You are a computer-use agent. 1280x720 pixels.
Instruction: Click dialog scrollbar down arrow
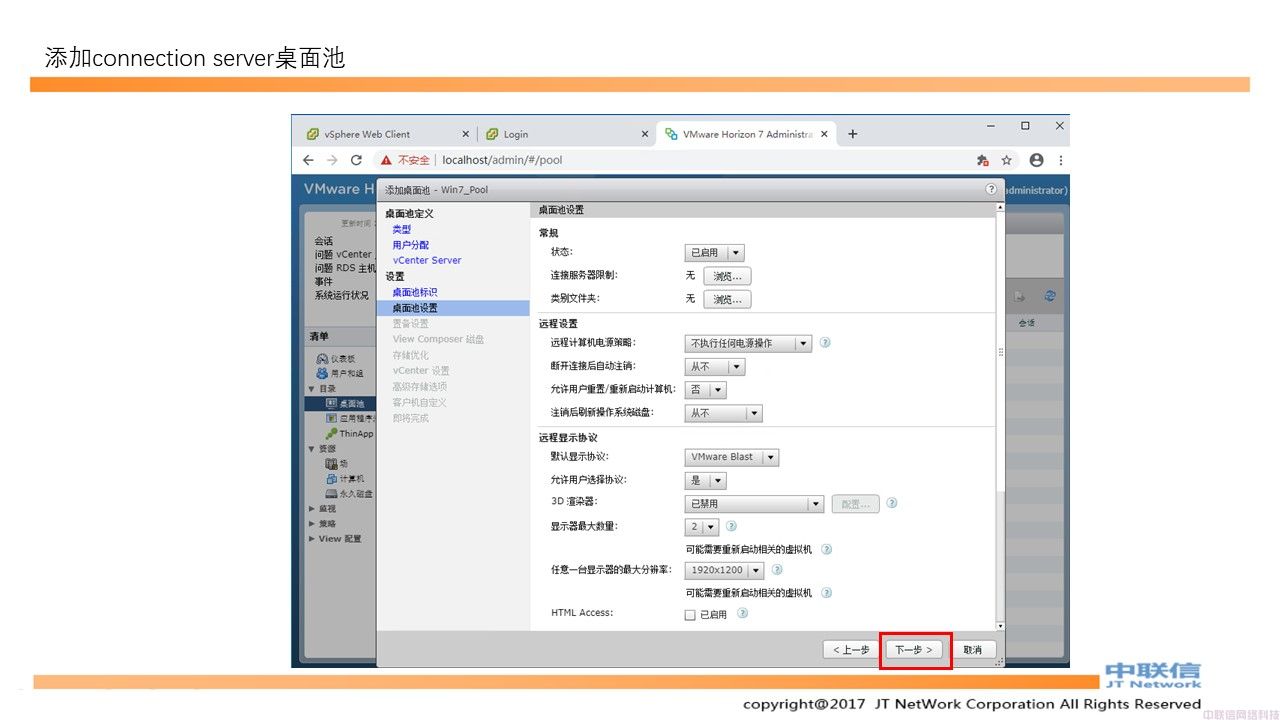point(1000,626)
